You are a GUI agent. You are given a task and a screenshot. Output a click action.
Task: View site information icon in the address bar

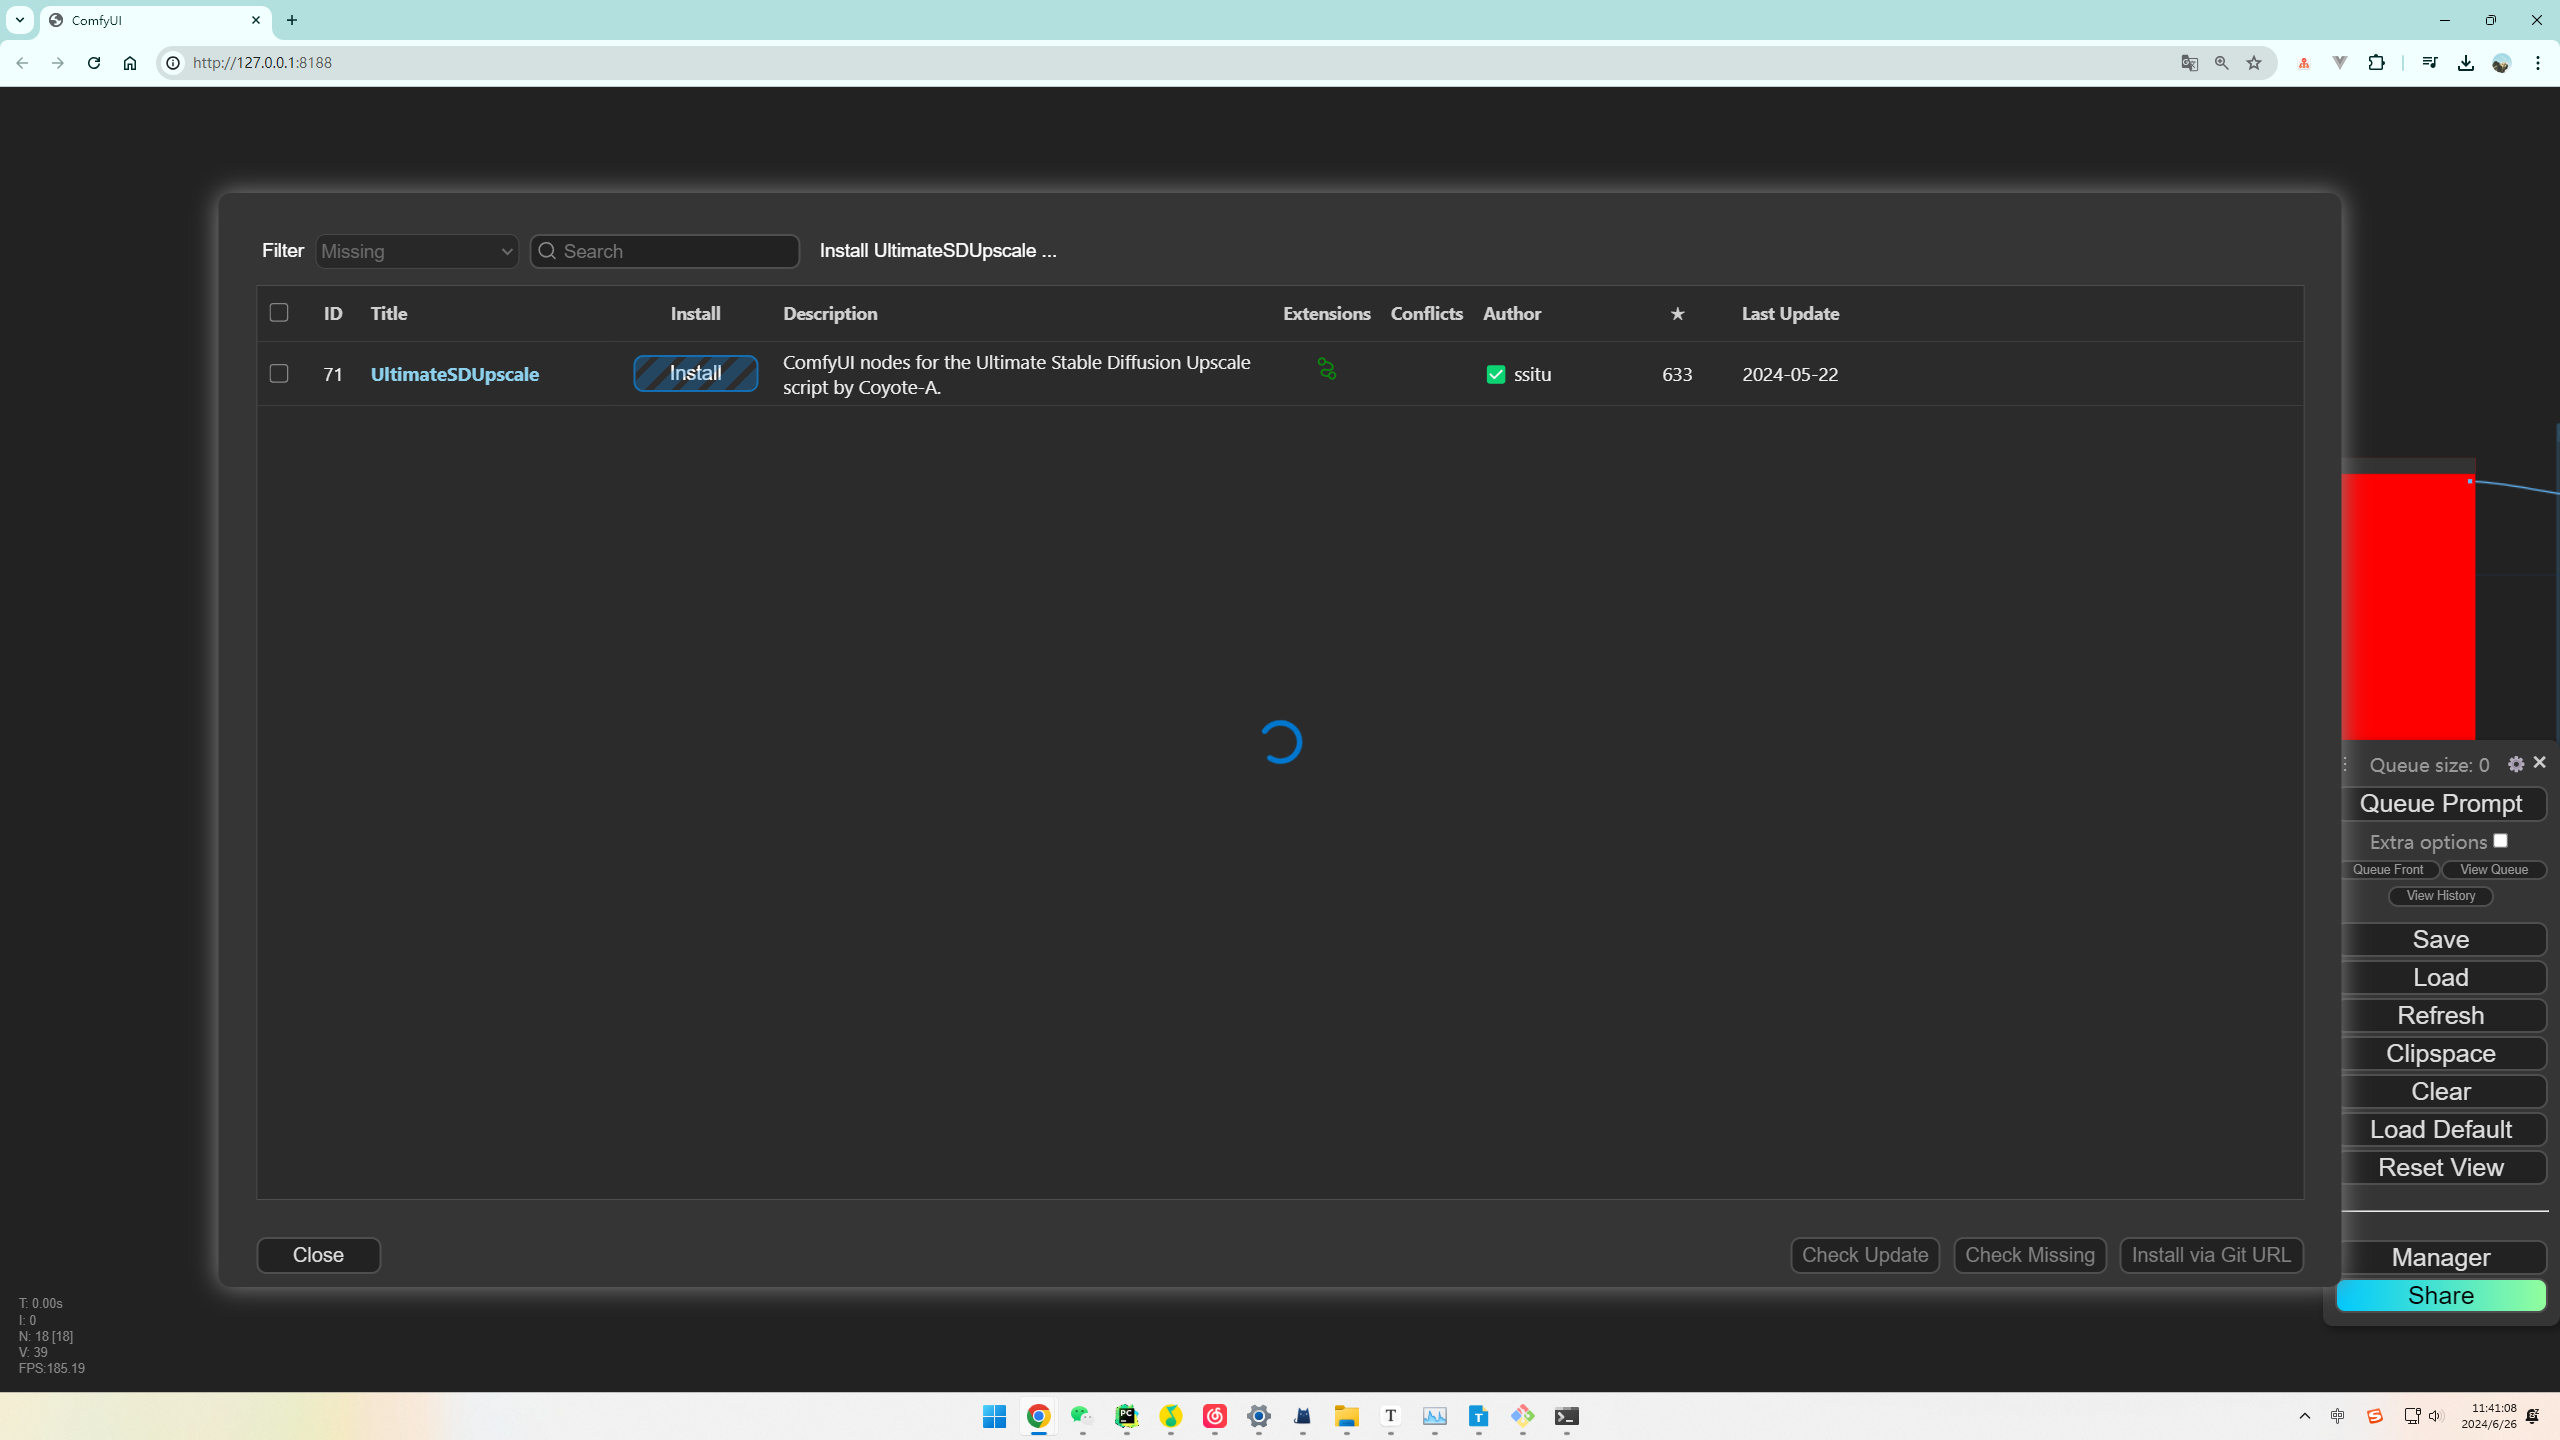click(x=173, y=63)
